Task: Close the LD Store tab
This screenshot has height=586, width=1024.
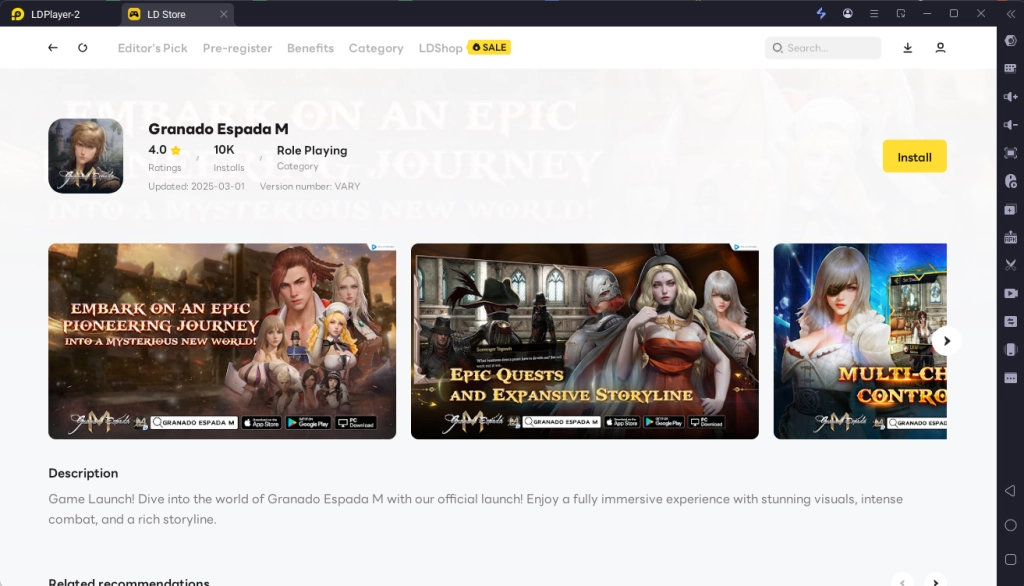Action: (x=223, y=14)
